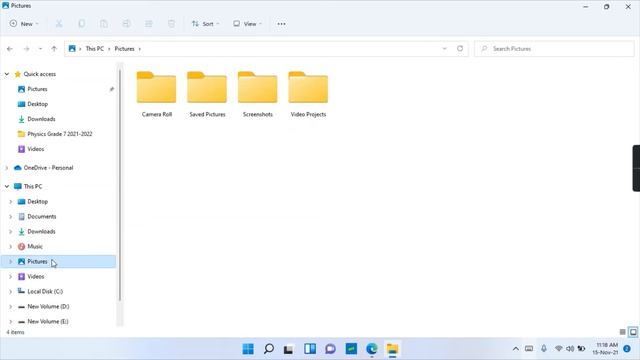640x360 pixels.
Task: Click Pictures in the breadcrumb
Action: click(124, 49)
